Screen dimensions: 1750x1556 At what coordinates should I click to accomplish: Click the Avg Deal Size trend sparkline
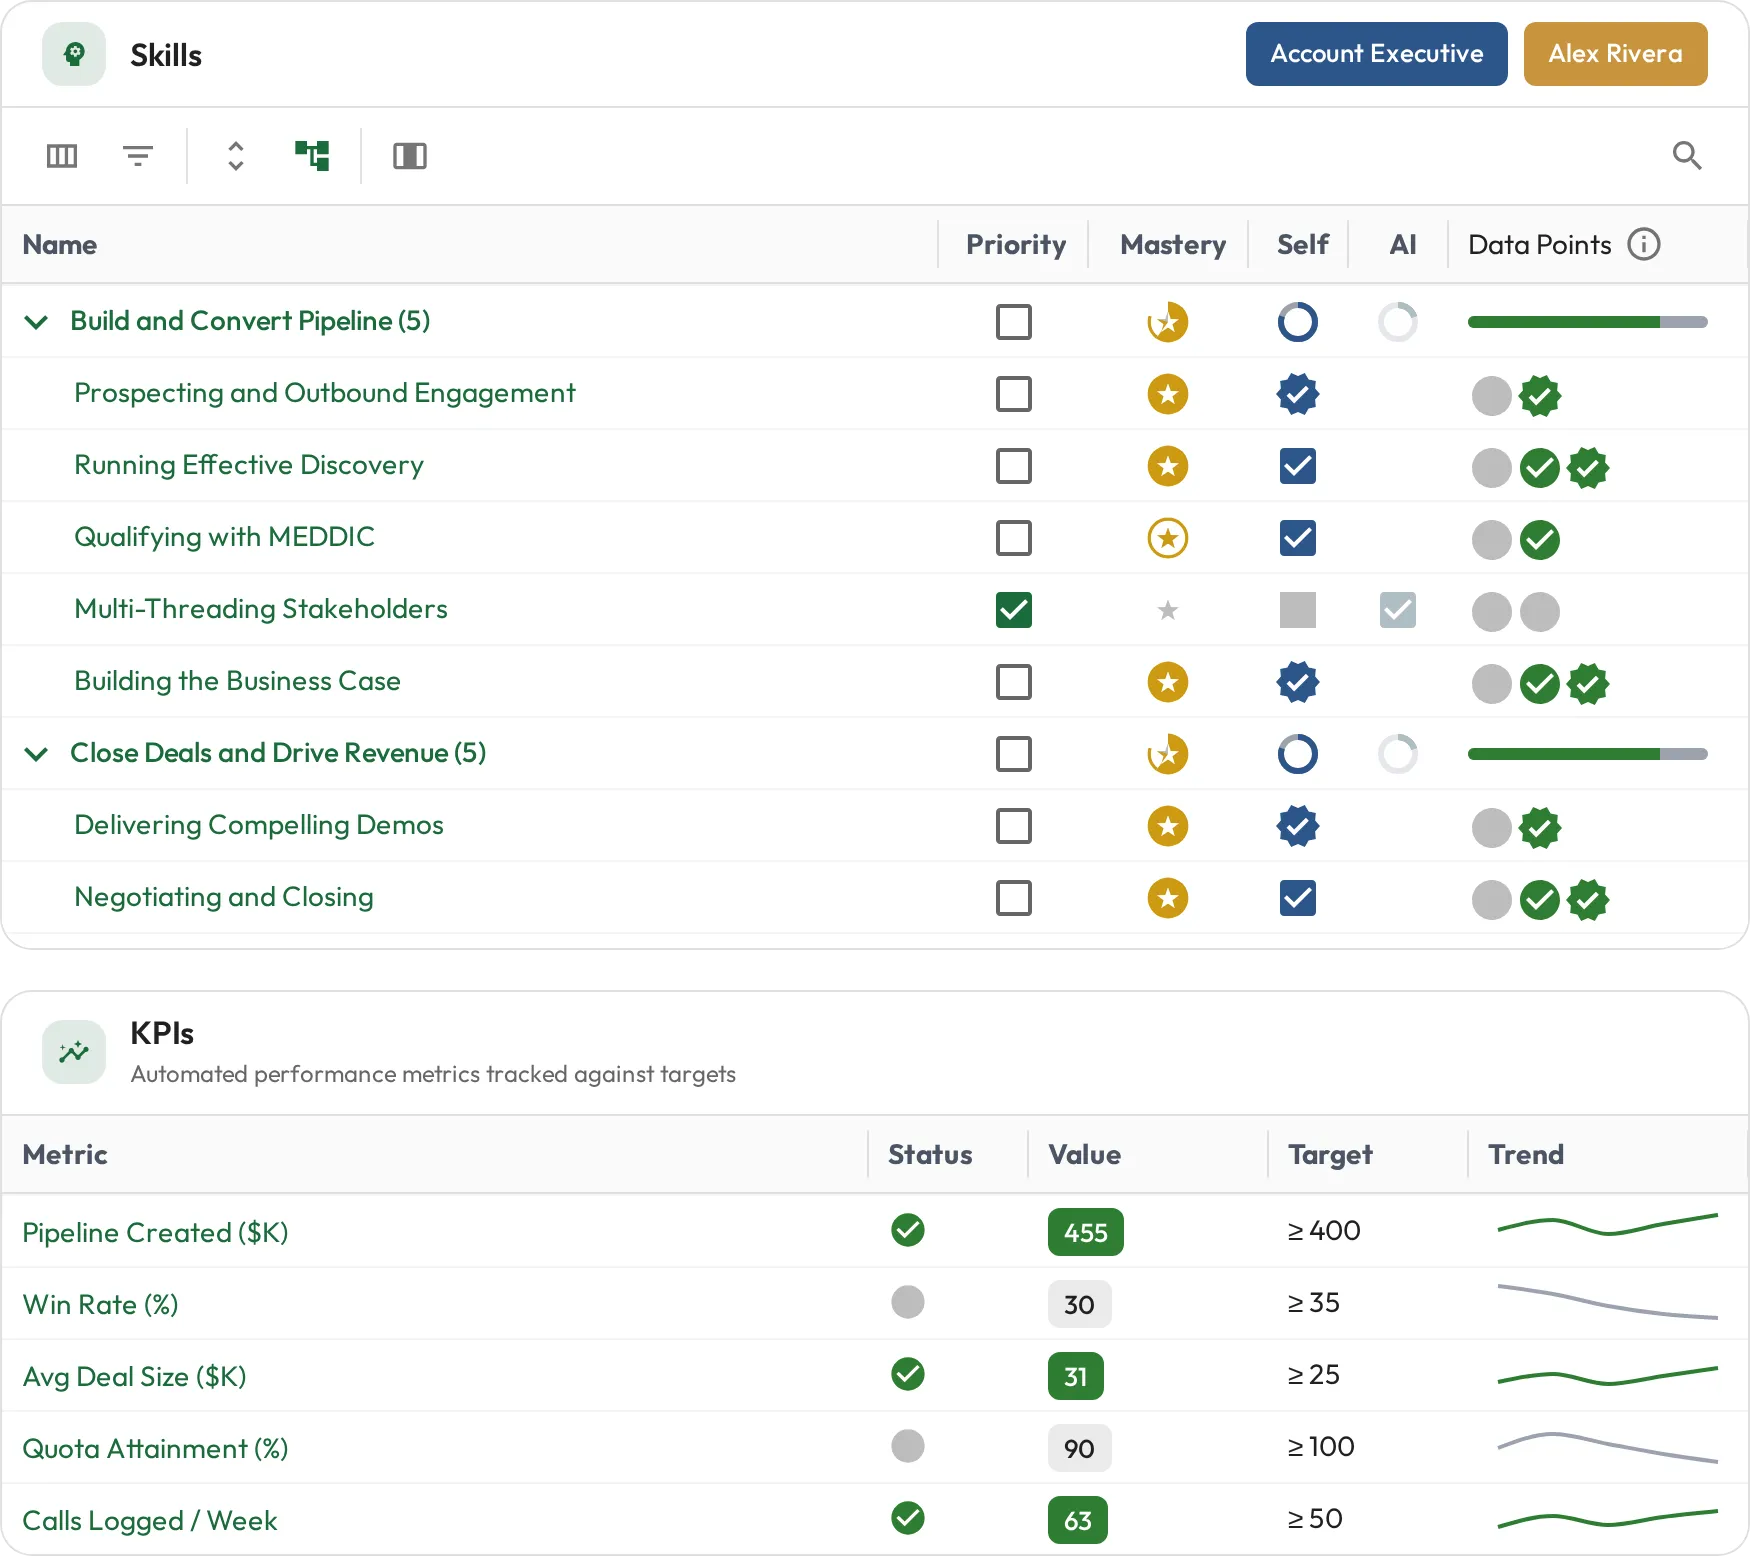pyautogui.click(x=1608, y=1376)
